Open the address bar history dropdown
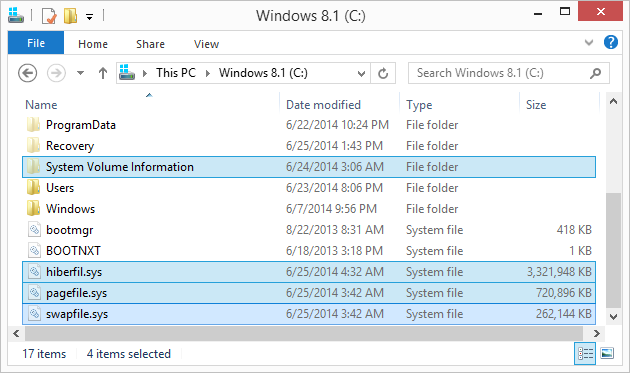The image size is (630, 373). tap(361, 74)
